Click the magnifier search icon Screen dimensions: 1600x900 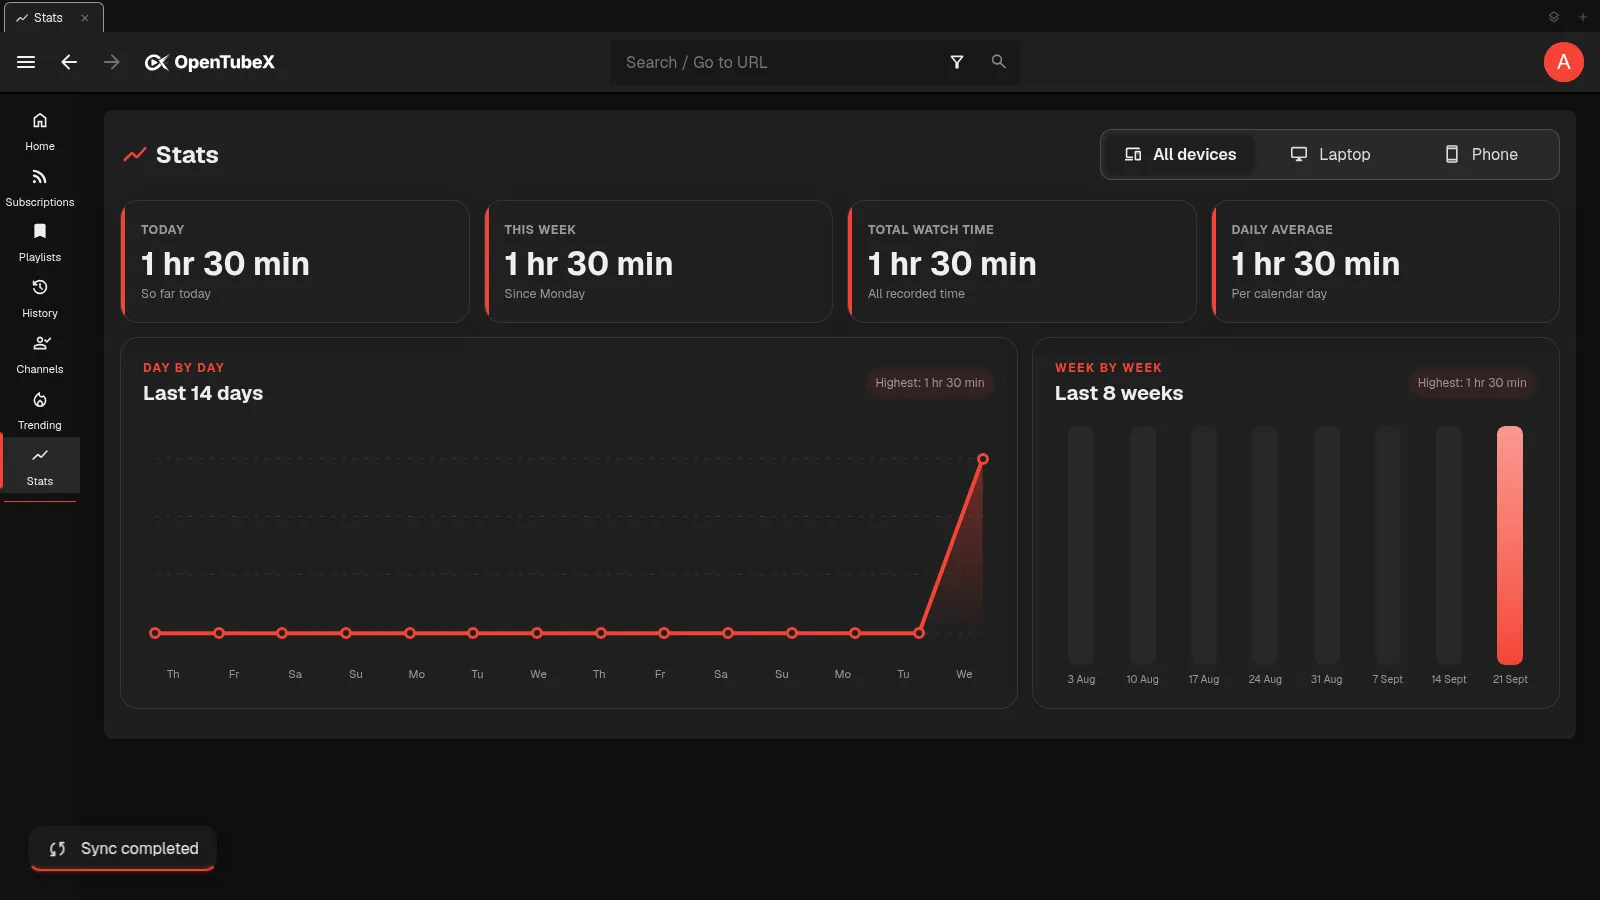tap(998, 62)
